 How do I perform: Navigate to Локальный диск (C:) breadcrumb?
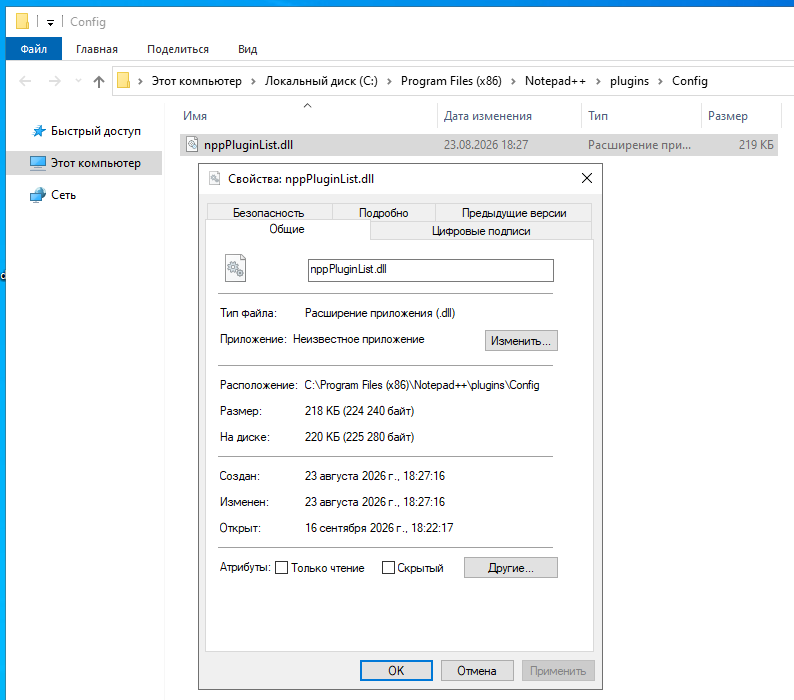[321, 81]
